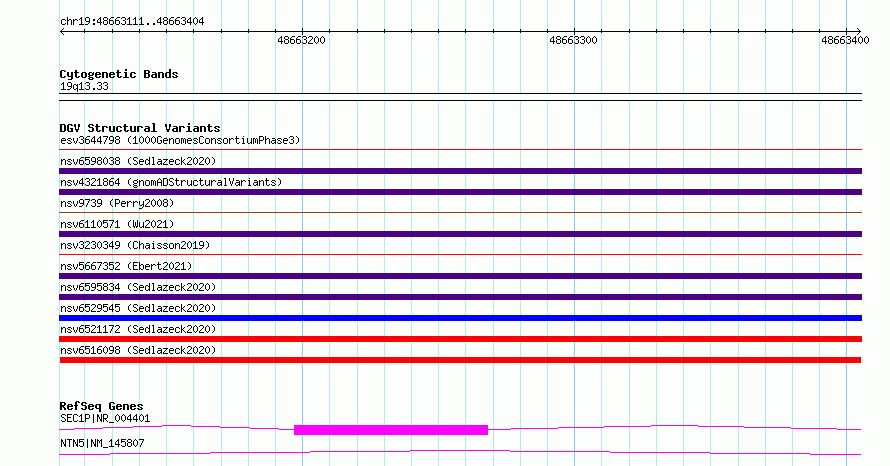Open the nsv6110571 Wu2021 variant
The height and width of the screenshot is (466, 890).
point(117,224)
